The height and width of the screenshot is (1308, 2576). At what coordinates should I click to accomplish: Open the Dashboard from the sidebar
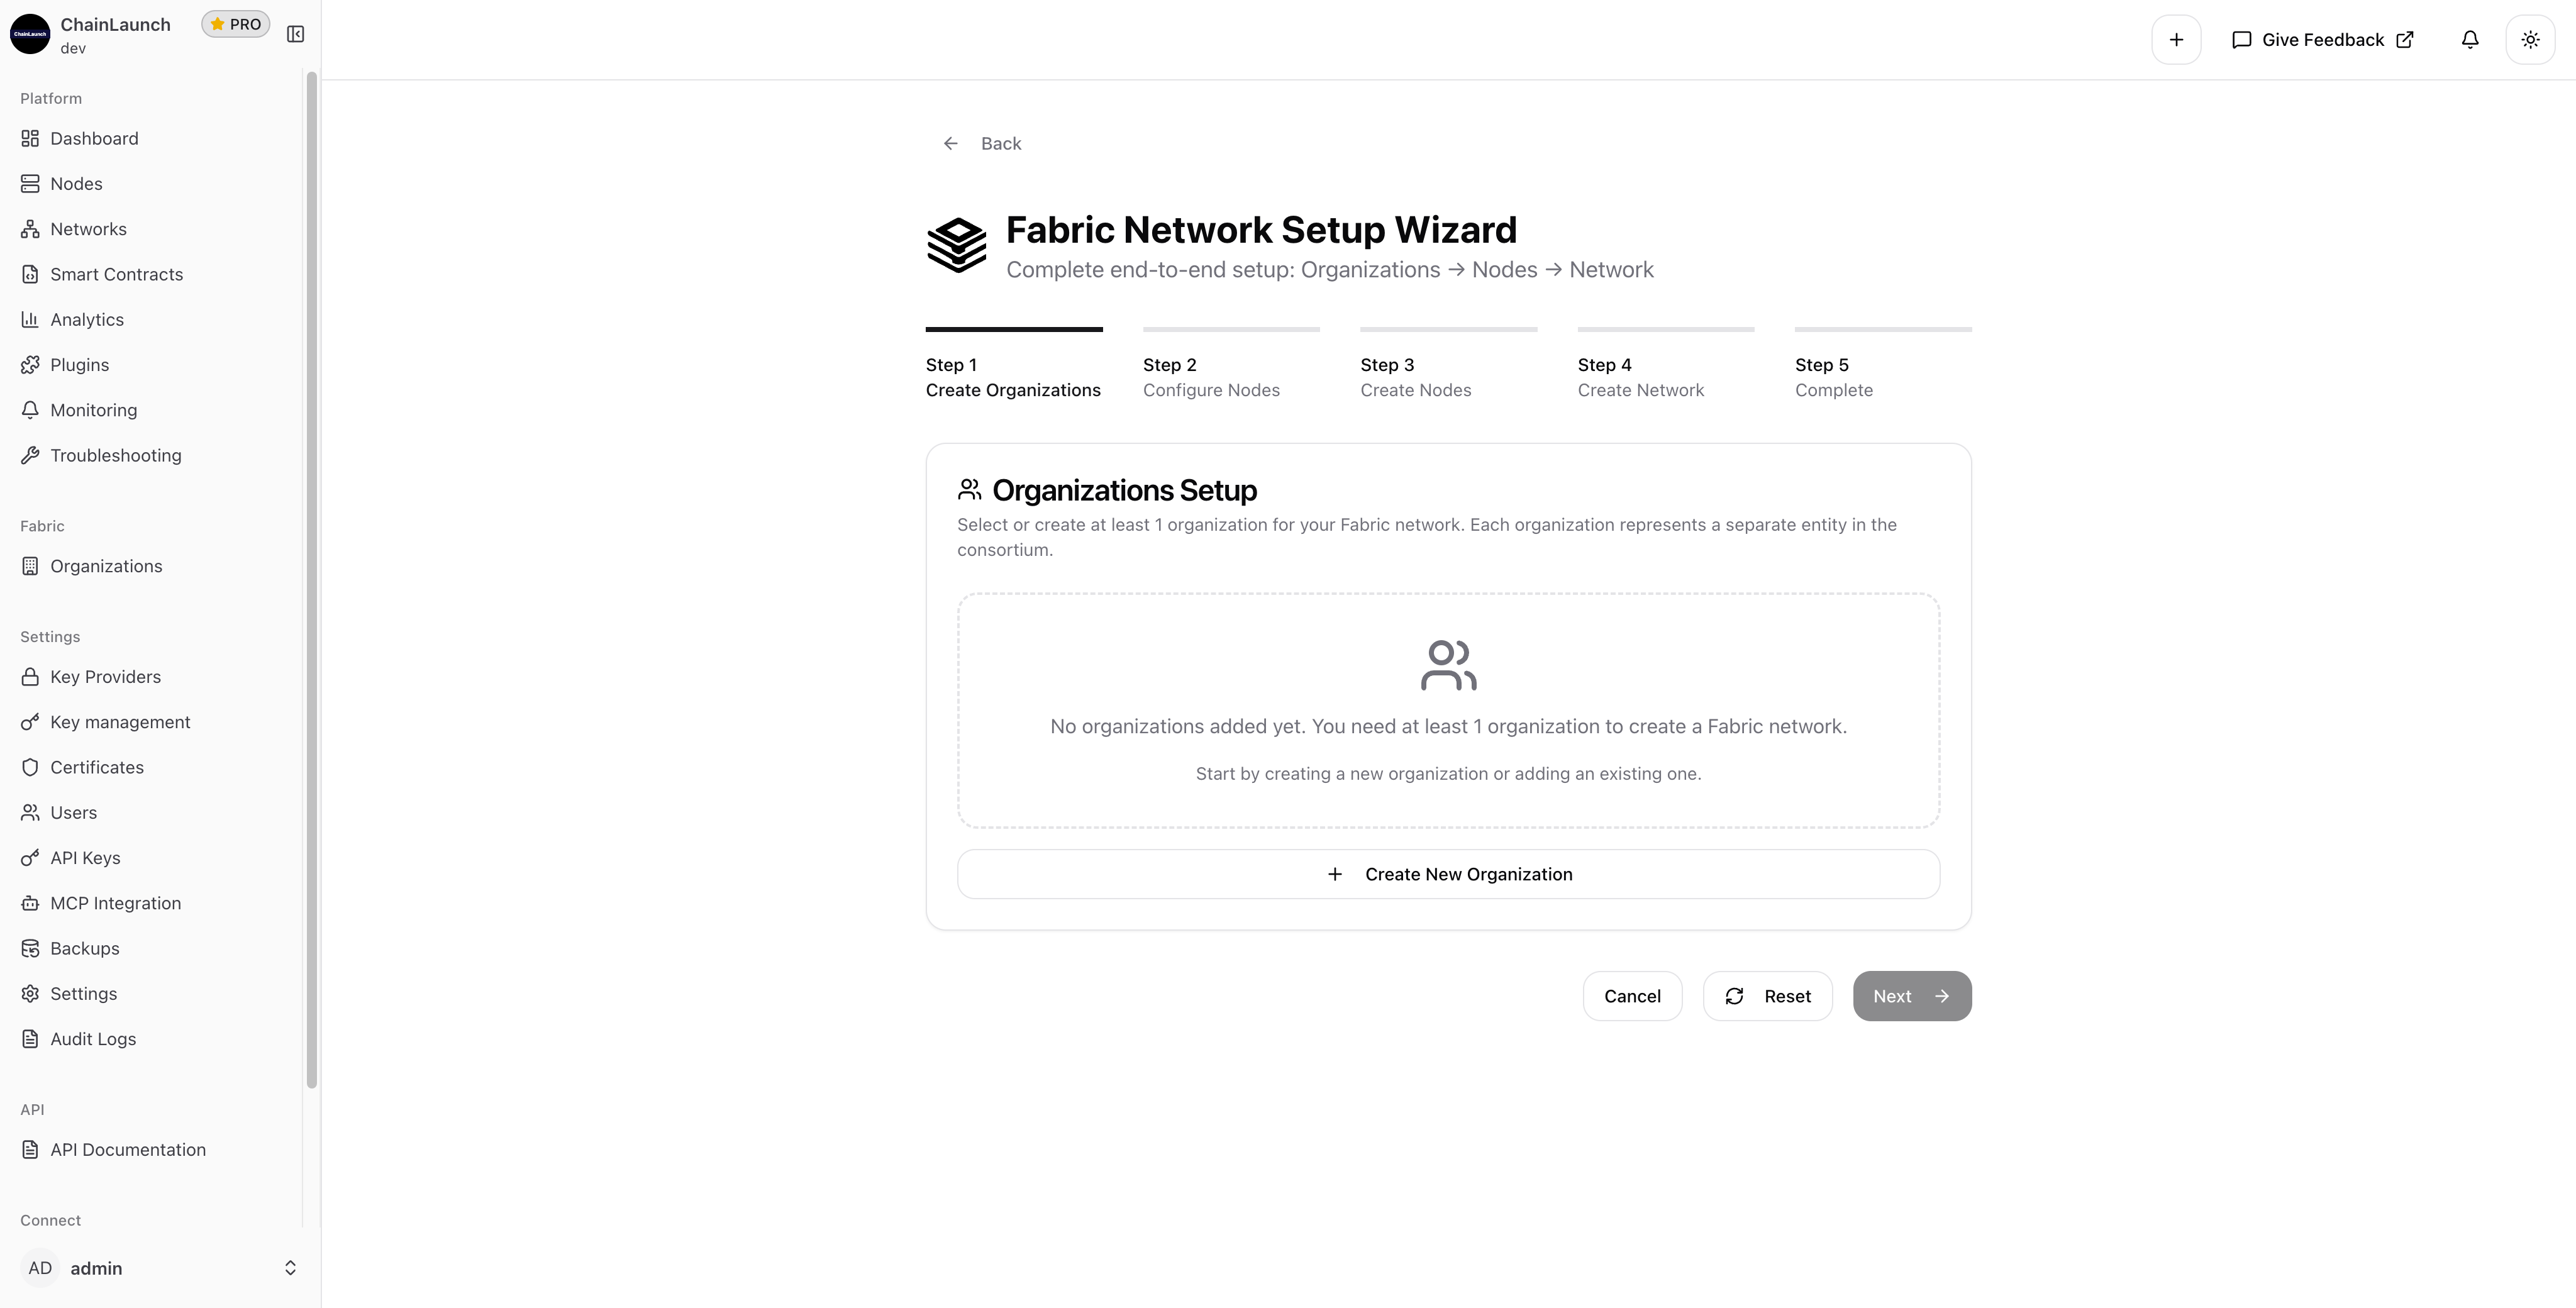pyautogui.click(x=94, y=138)
